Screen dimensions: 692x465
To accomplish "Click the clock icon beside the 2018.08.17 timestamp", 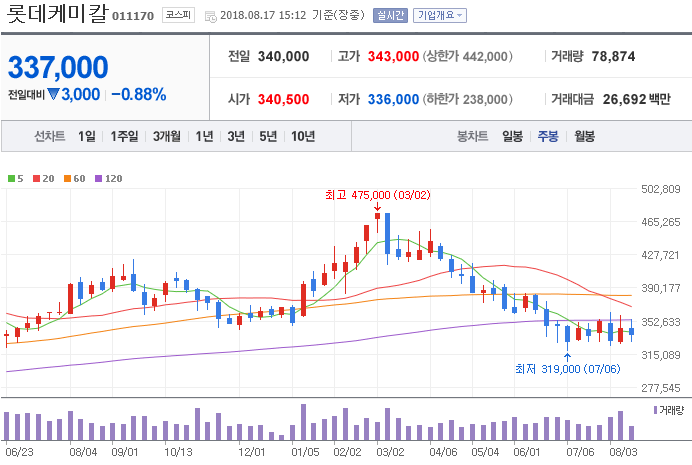I will click(211, 16).
